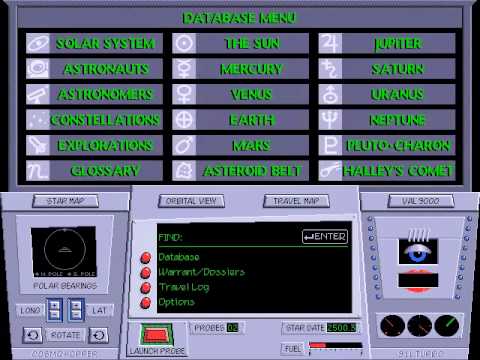Screen dimensions: 480x360
Task: Click the Options text entry
Action: (176, 302)
